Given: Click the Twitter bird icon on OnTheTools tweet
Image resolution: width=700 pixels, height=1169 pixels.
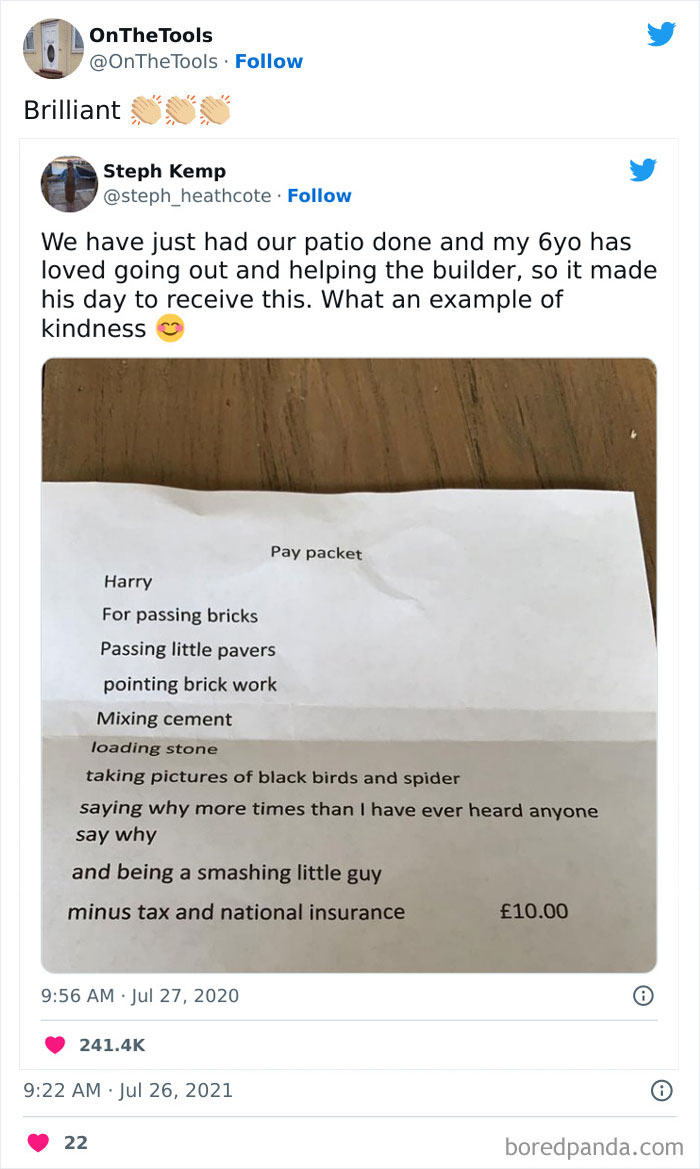Looking at the screenshot, I should [661, 34].
